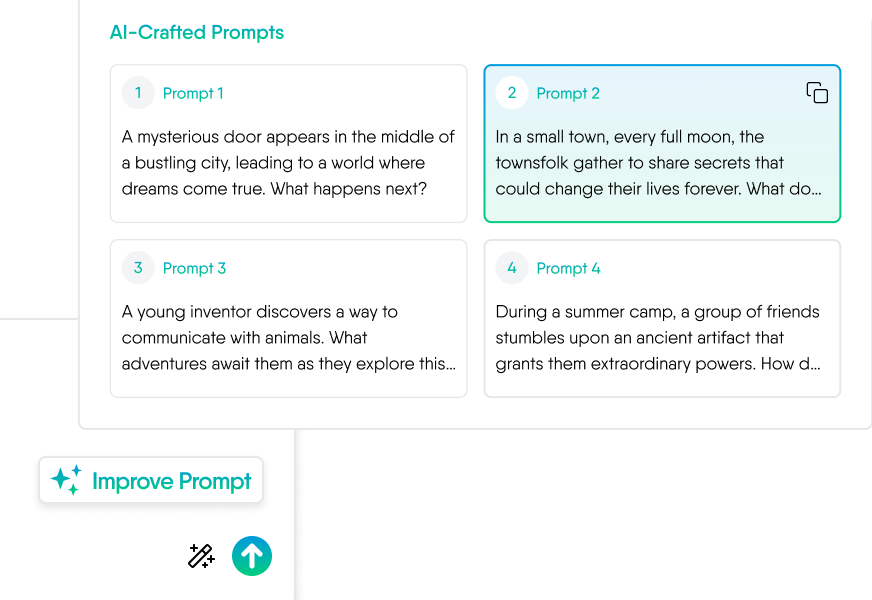
Task: Click the number 4 badge on Prompt 4
Action: click(x=511, y=268)
